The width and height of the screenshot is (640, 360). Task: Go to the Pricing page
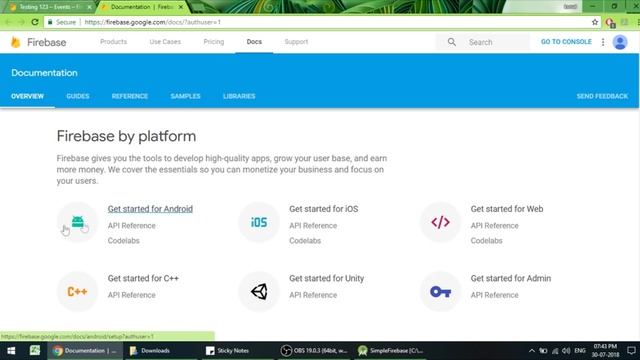pyautogui.click(x=213, y=42)
